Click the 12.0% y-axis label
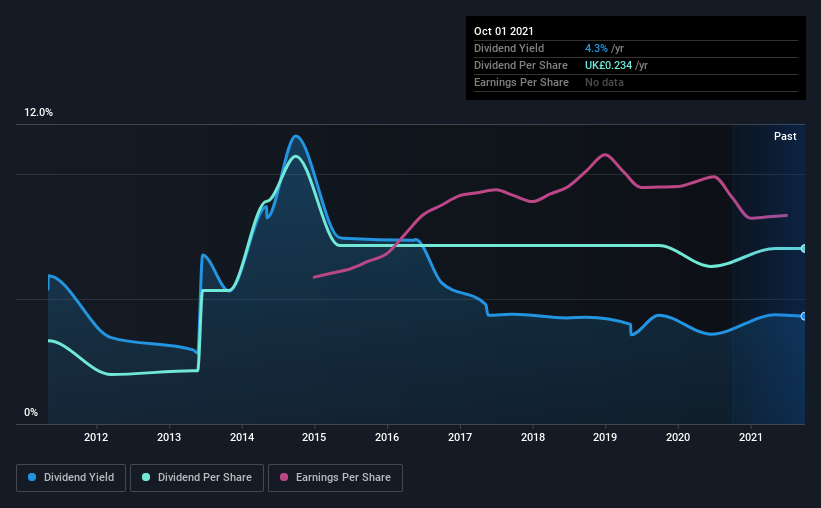The height and width of the screenshot is (508, 821). click(38, 113)
